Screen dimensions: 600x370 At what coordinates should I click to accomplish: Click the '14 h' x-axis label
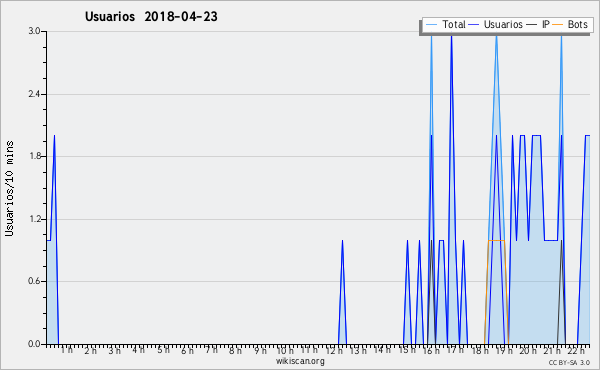coord(382,350)
